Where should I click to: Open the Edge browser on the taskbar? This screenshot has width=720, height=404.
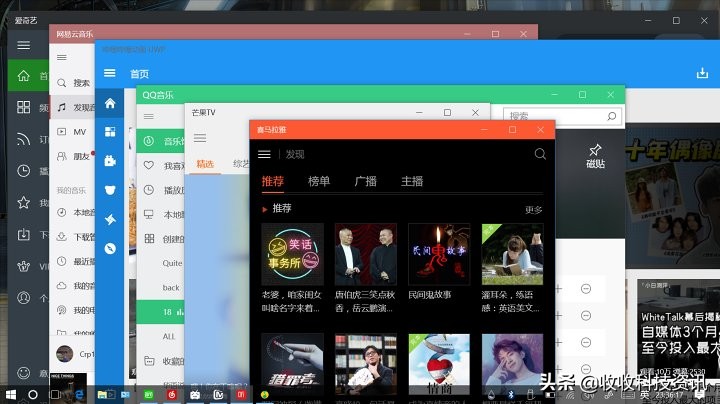(x=79, y=394)
